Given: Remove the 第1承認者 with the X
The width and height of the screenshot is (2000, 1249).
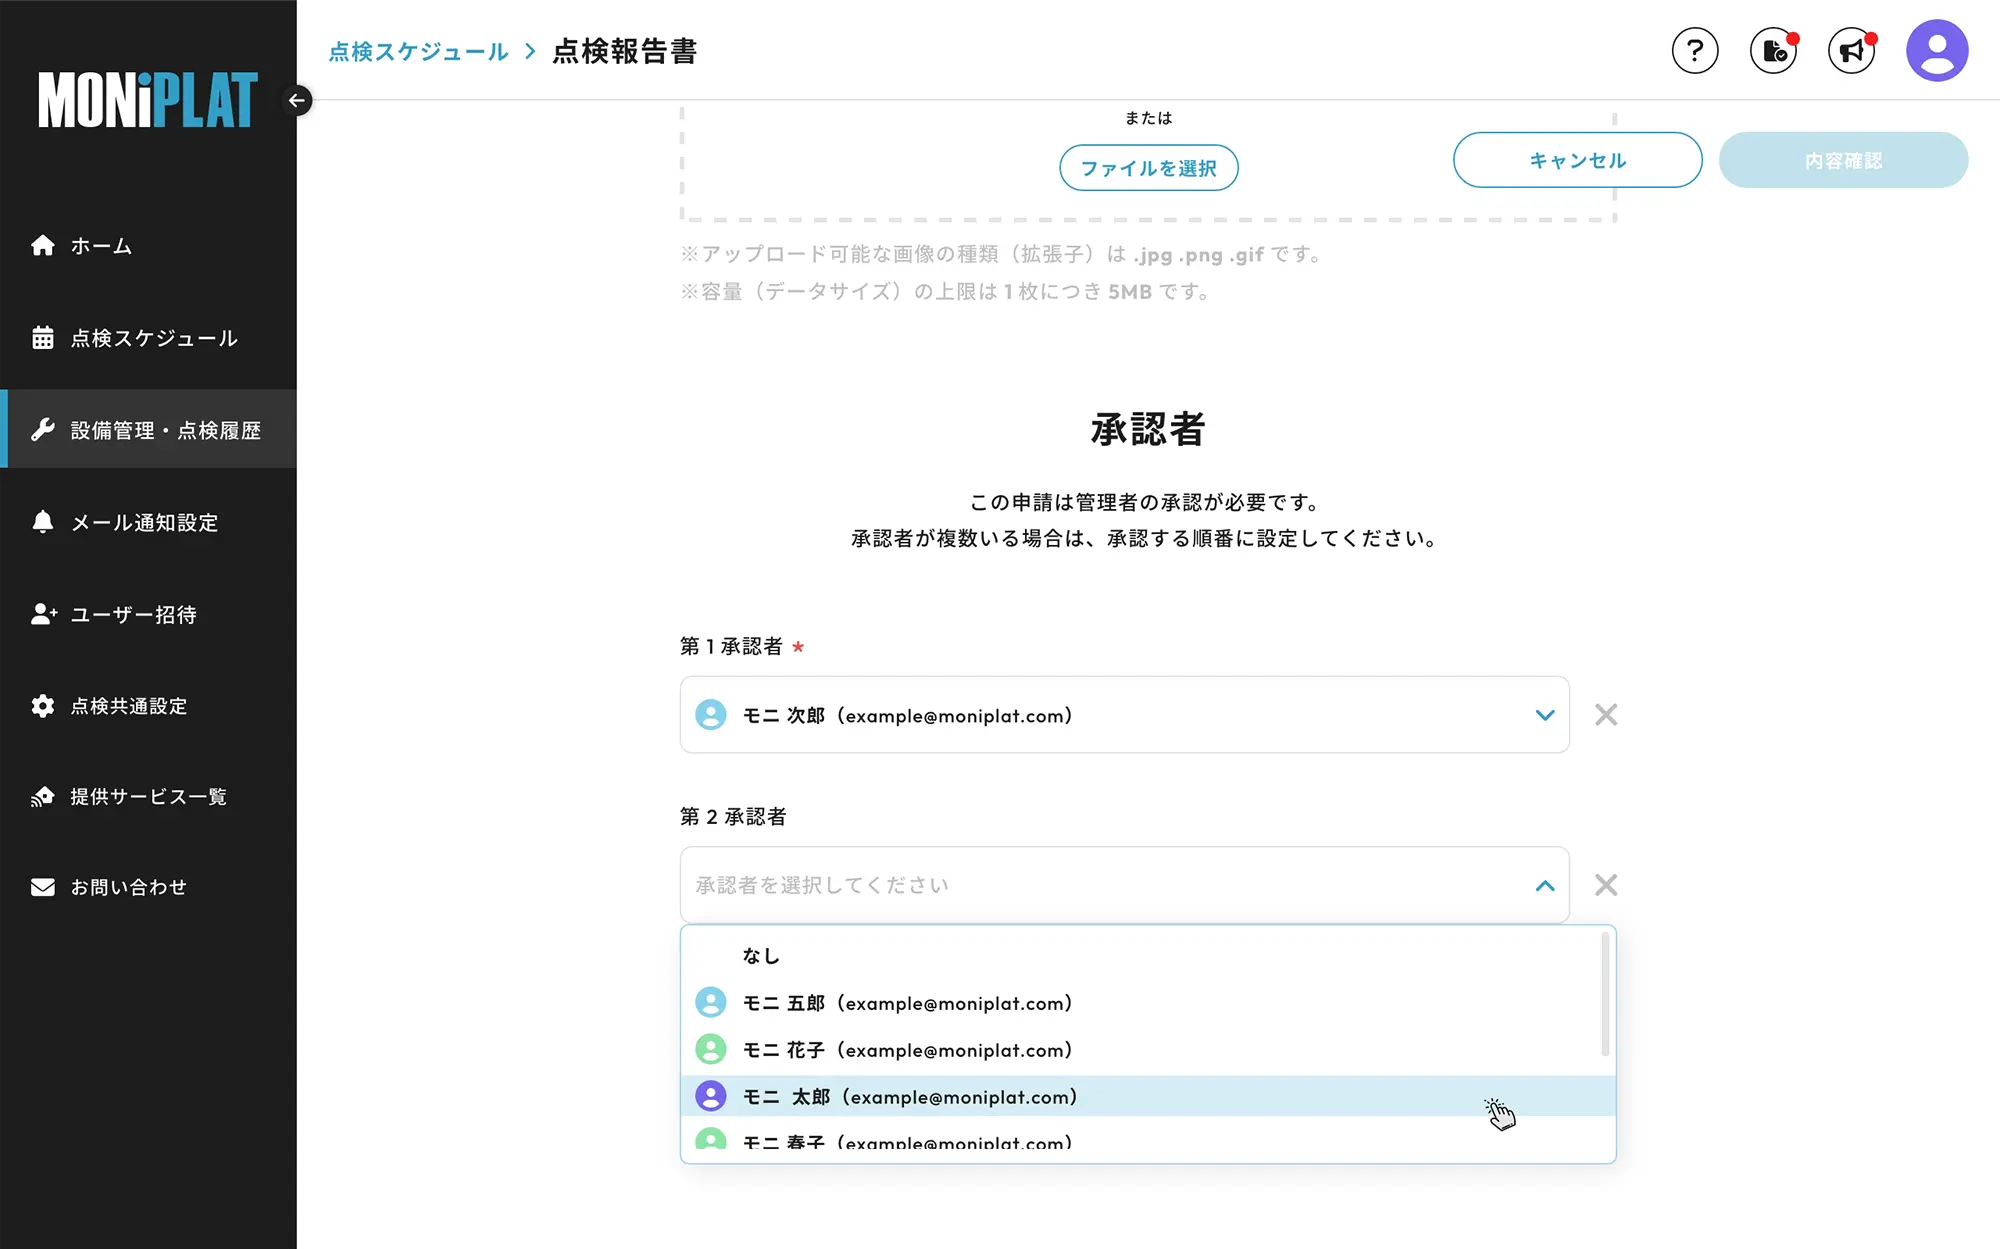Looking at the screenshot, I should click(x=1606, y=715).
